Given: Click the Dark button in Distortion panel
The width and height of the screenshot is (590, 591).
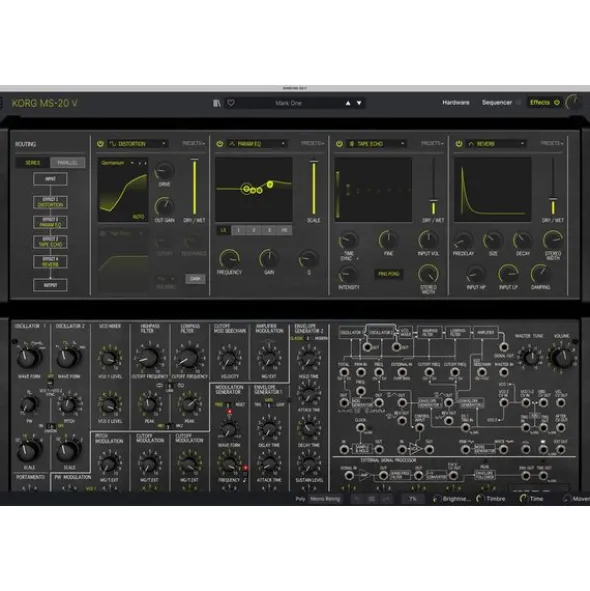Looking at the screenshot, I should tap(195, 279).
